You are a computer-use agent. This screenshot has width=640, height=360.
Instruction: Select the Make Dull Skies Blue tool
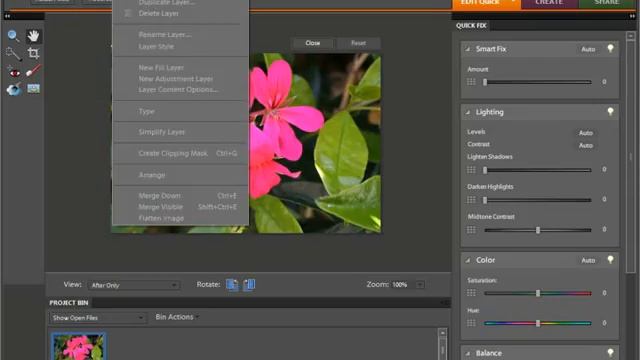(14, 89)
